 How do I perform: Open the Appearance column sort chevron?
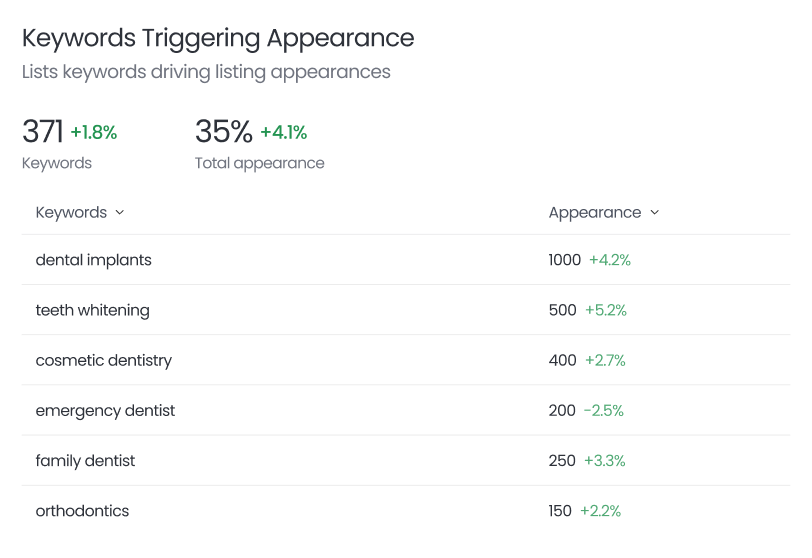coord(655,212)
